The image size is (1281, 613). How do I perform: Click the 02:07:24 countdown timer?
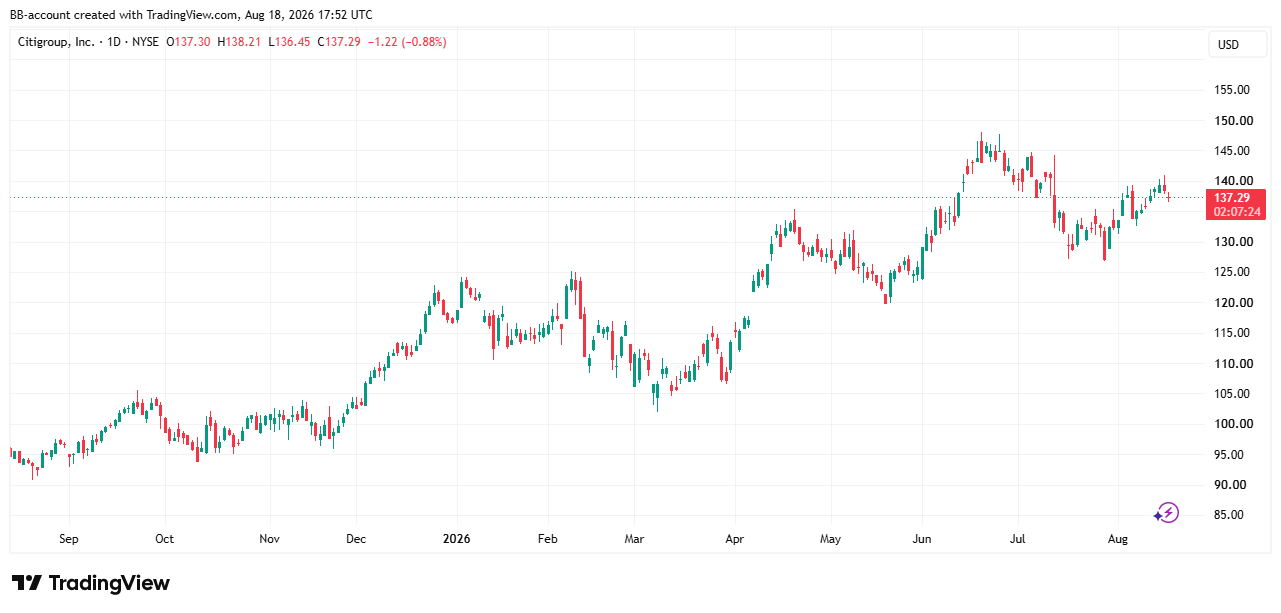(x=1237, y=212)
